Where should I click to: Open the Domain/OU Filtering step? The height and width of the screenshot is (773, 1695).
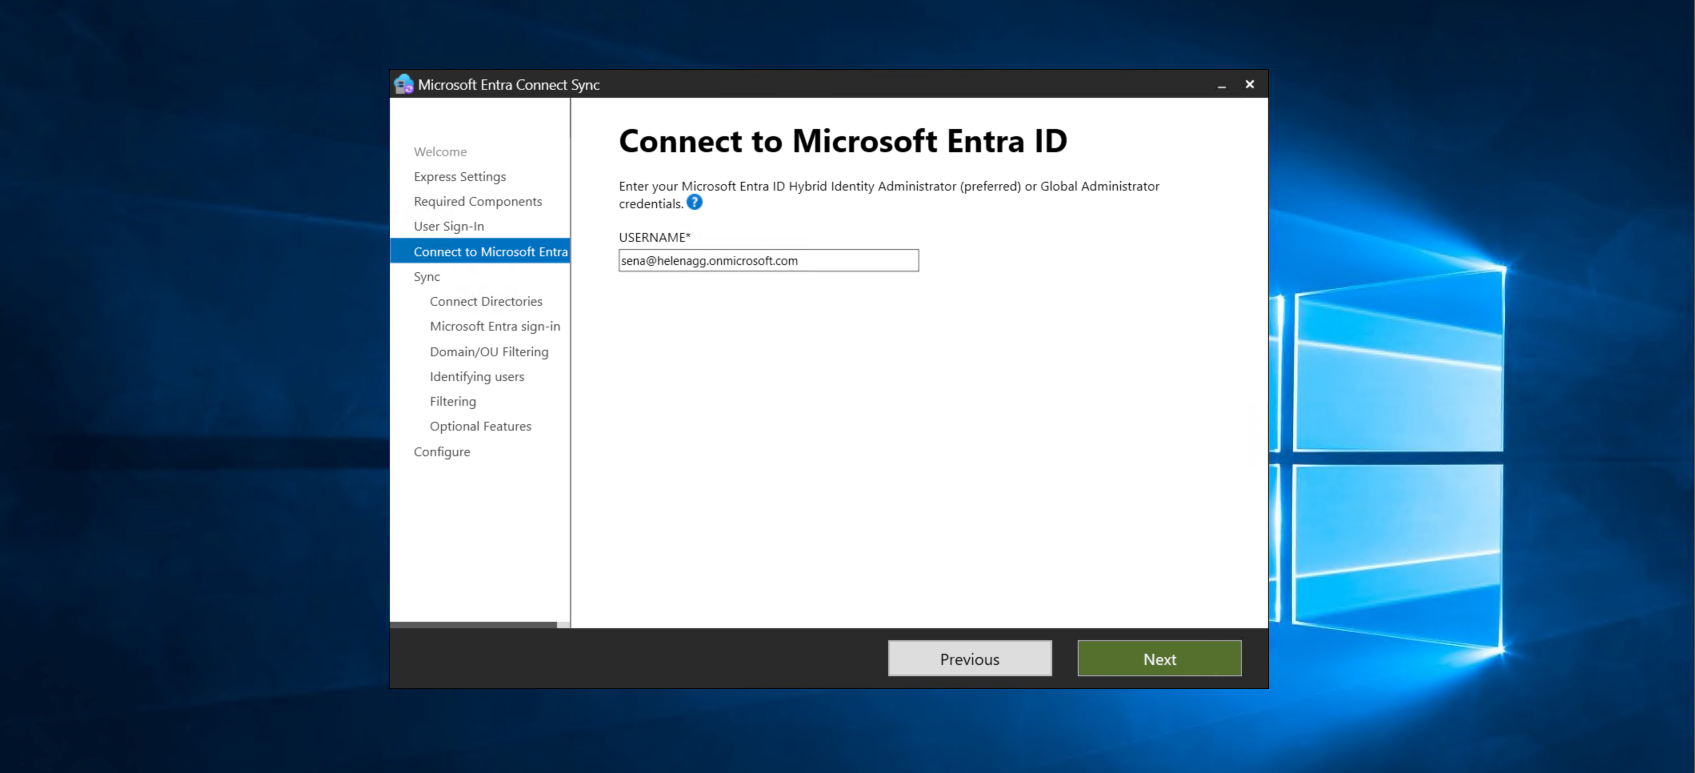click(x=489, y=352)
